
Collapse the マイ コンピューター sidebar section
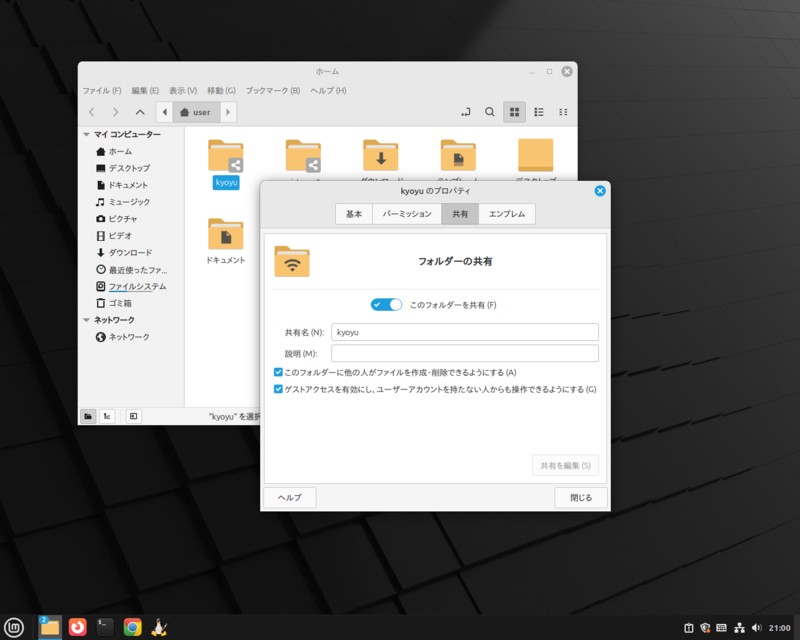[87, 134]
